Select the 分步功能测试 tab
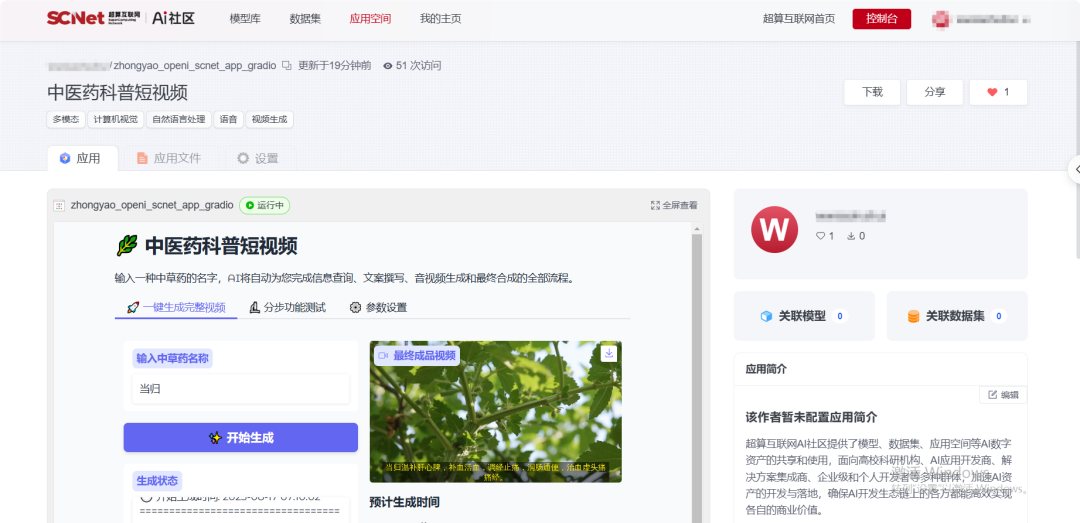Image resolution: width=1080 pixels, height=523 pixels. tap(287, 307)
